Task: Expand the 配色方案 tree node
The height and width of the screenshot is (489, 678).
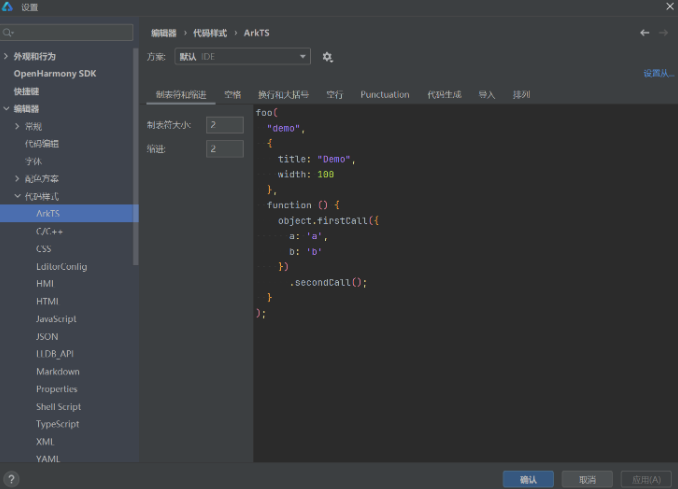Action: tap(17, 179)
